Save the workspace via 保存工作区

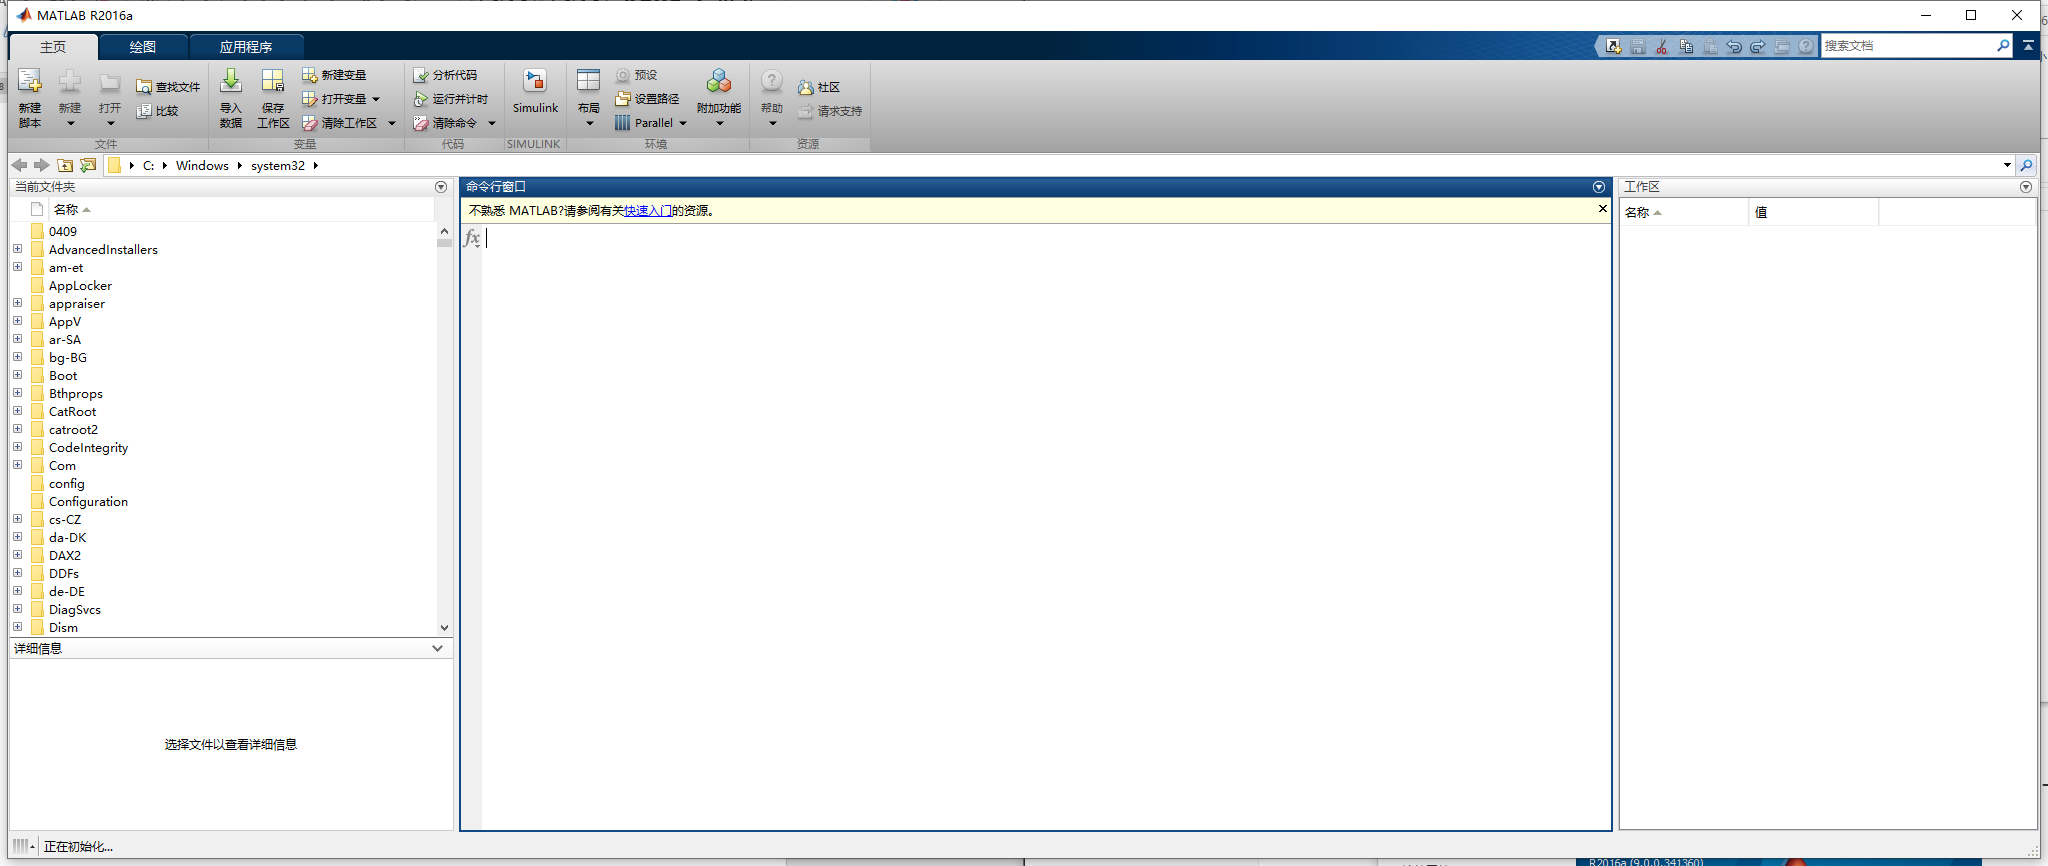coord(273,98)
